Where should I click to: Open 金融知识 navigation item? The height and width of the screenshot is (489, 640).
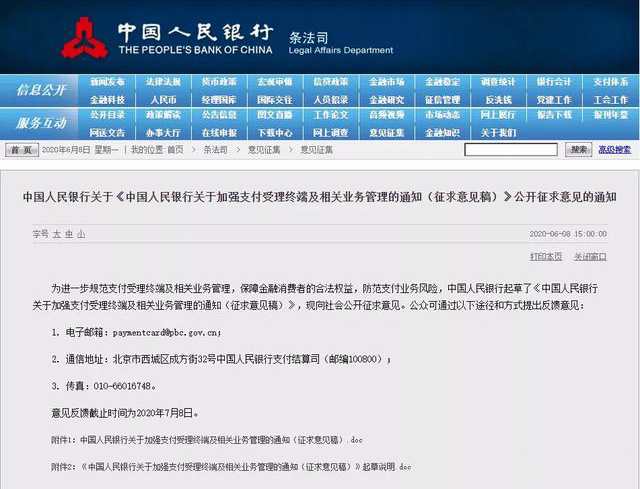pos(442,133)
